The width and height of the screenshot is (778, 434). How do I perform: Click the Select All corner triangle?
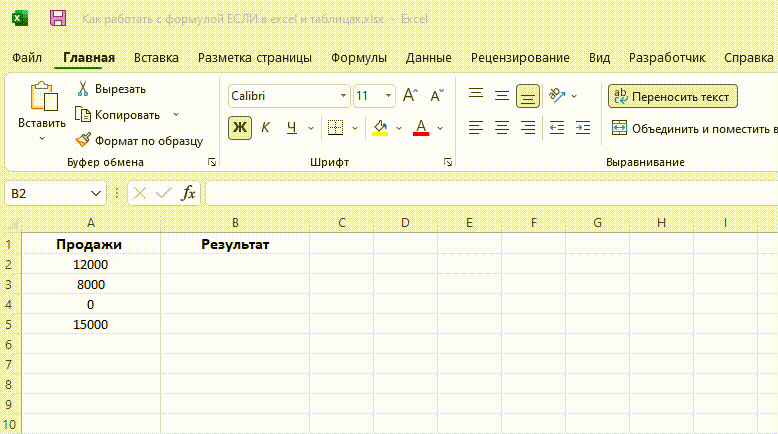11,223
